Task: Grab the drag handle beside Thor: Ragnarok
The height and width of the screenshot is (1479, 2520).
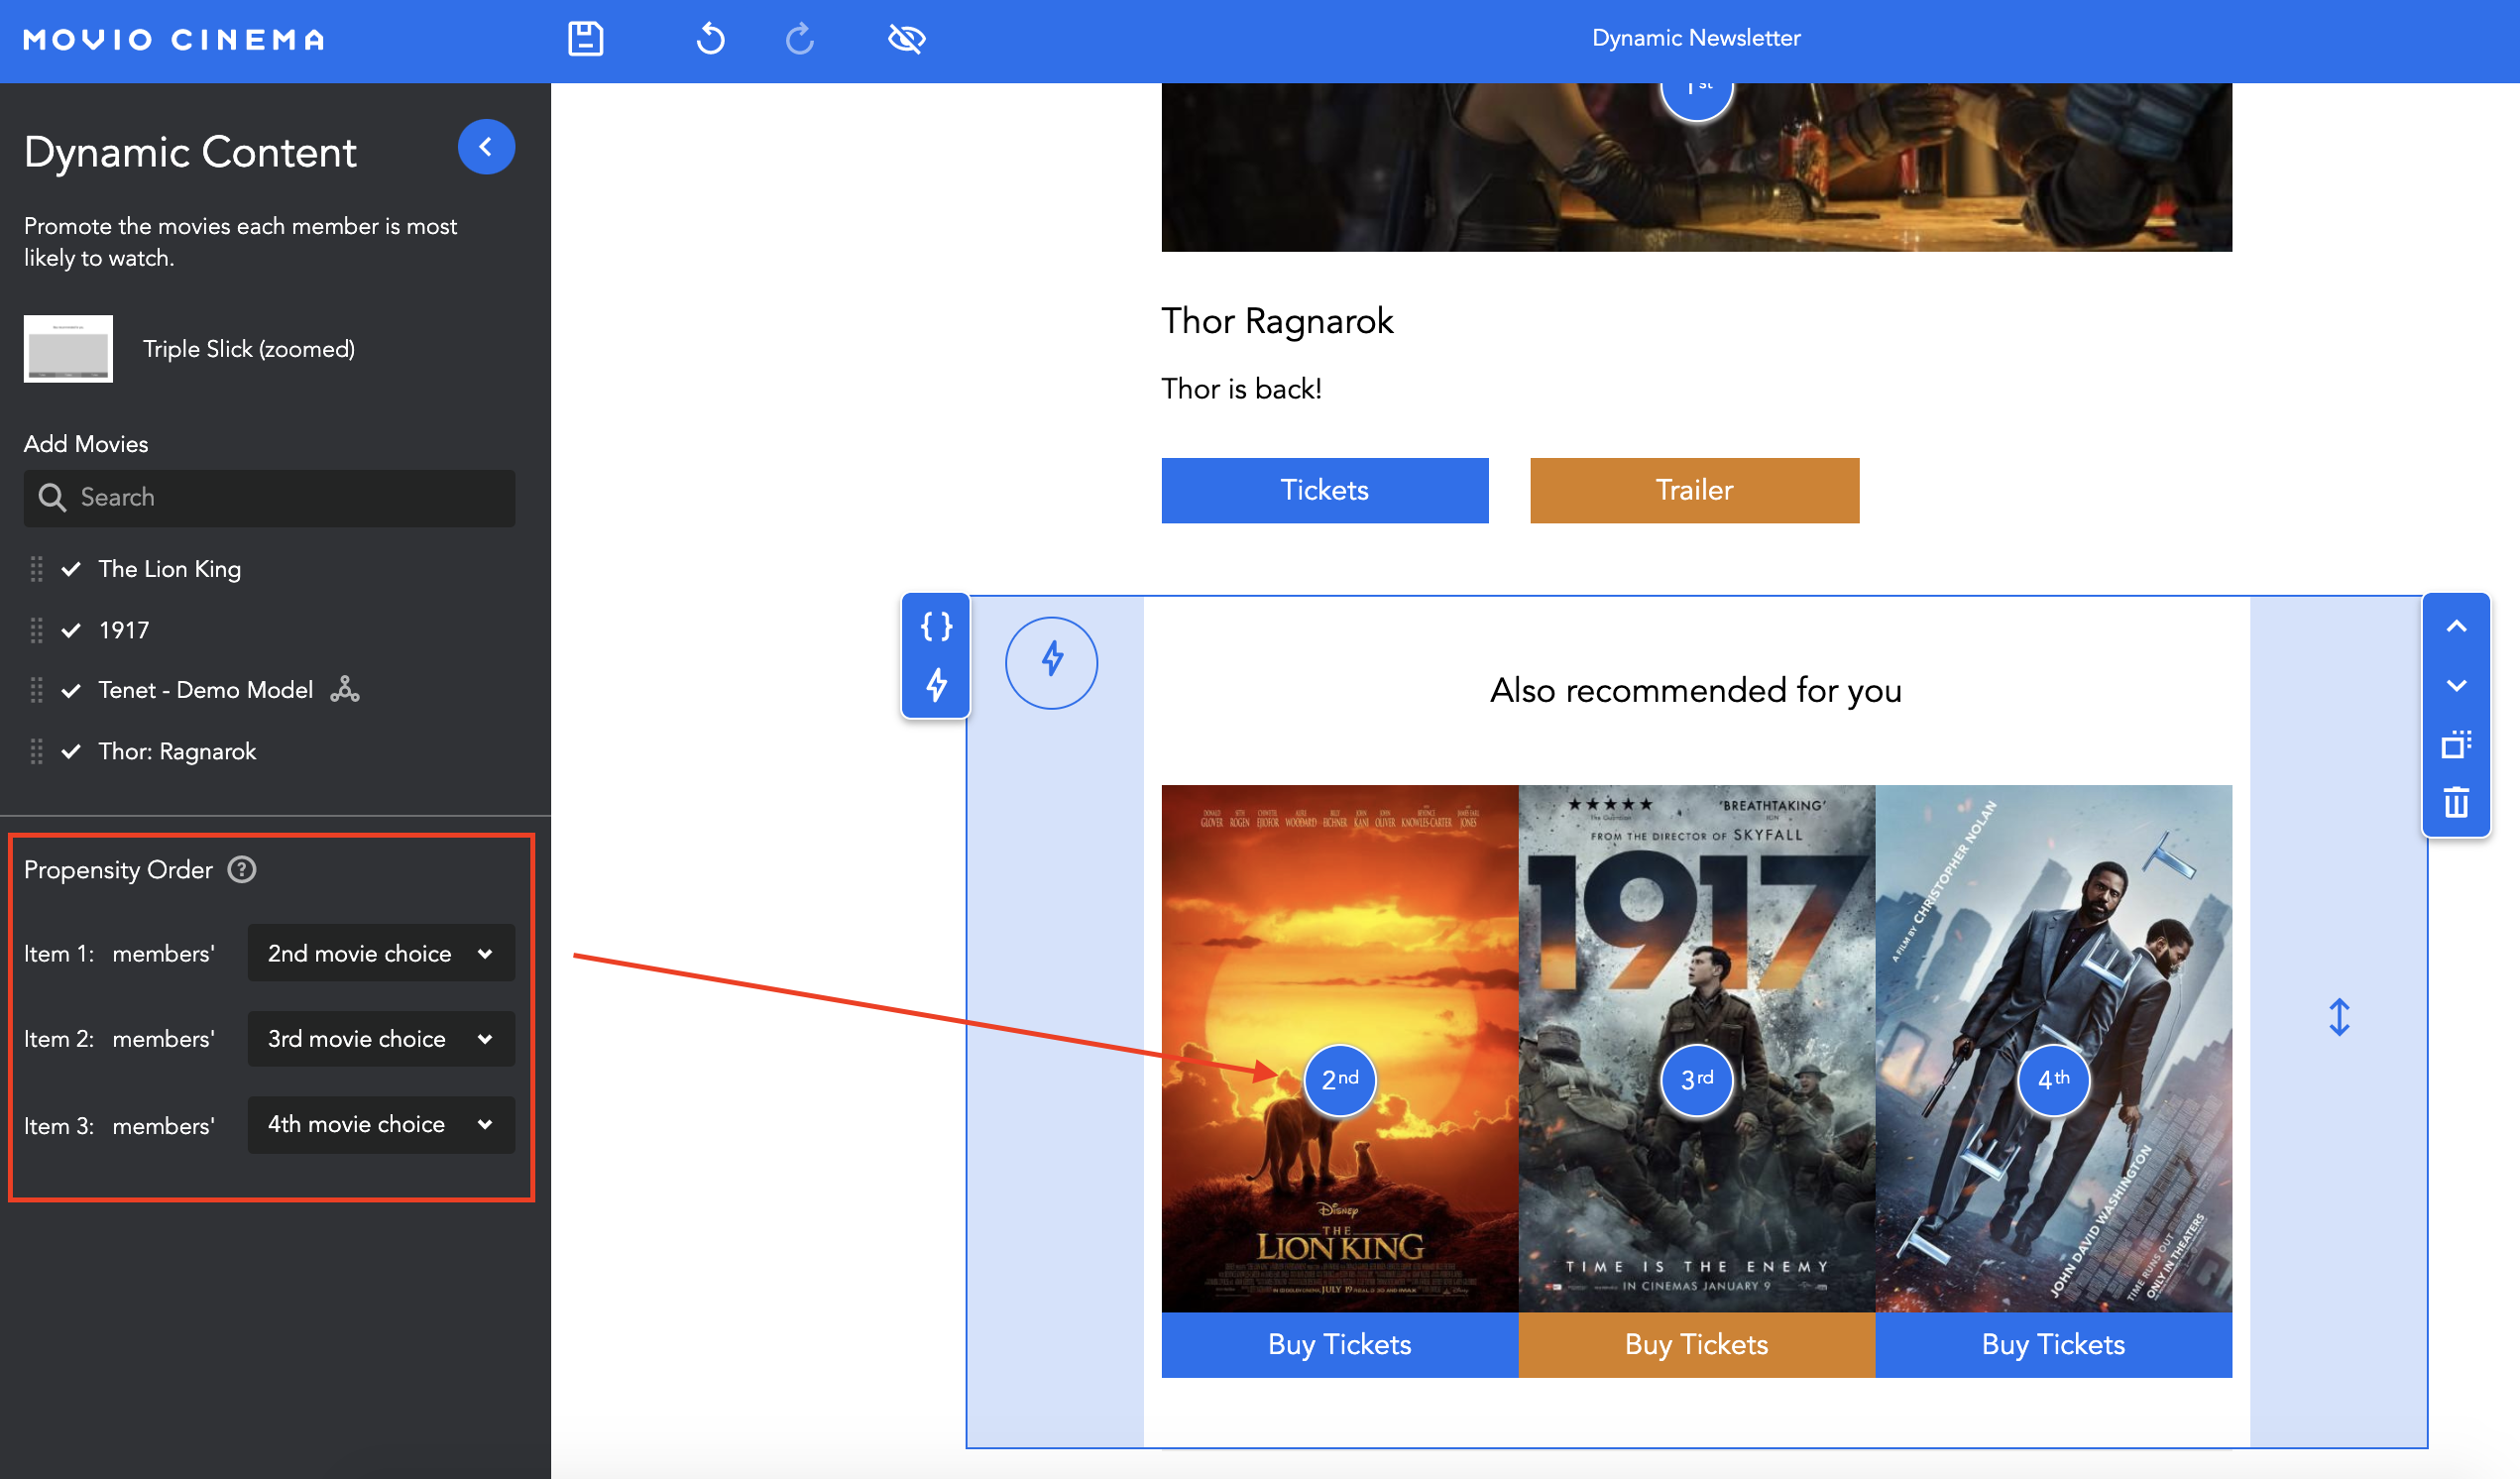Action: [37, 751]
